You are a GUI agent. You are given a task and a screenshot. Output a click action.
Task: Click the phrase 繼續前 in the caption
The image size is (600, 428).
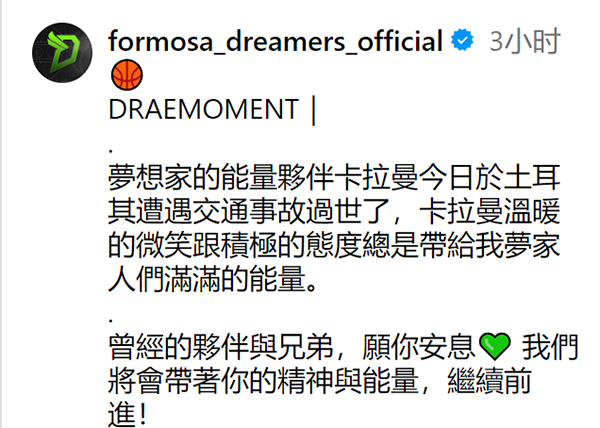489,381
